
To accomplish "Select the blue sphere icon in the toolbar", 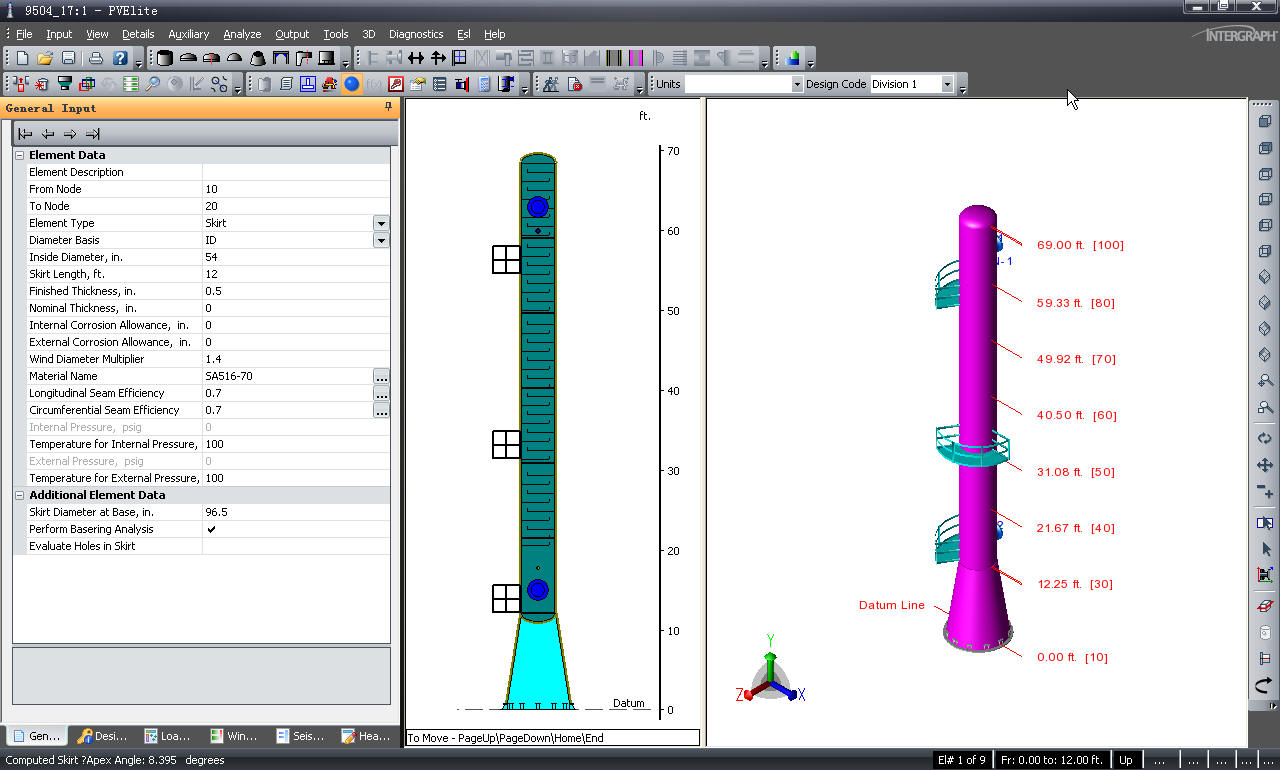I will (x=352, y=84).
